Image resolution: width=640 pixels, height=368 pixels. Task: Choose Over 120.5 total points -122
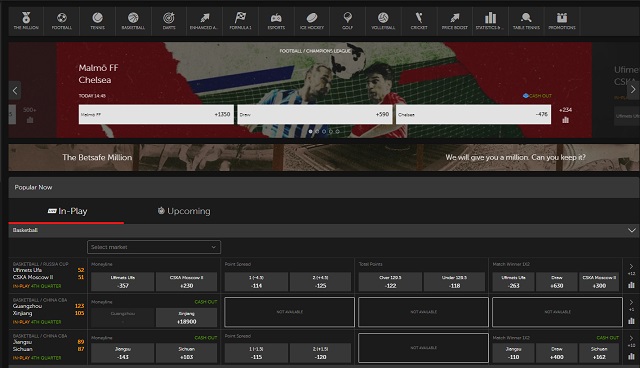tap(390, 282)
